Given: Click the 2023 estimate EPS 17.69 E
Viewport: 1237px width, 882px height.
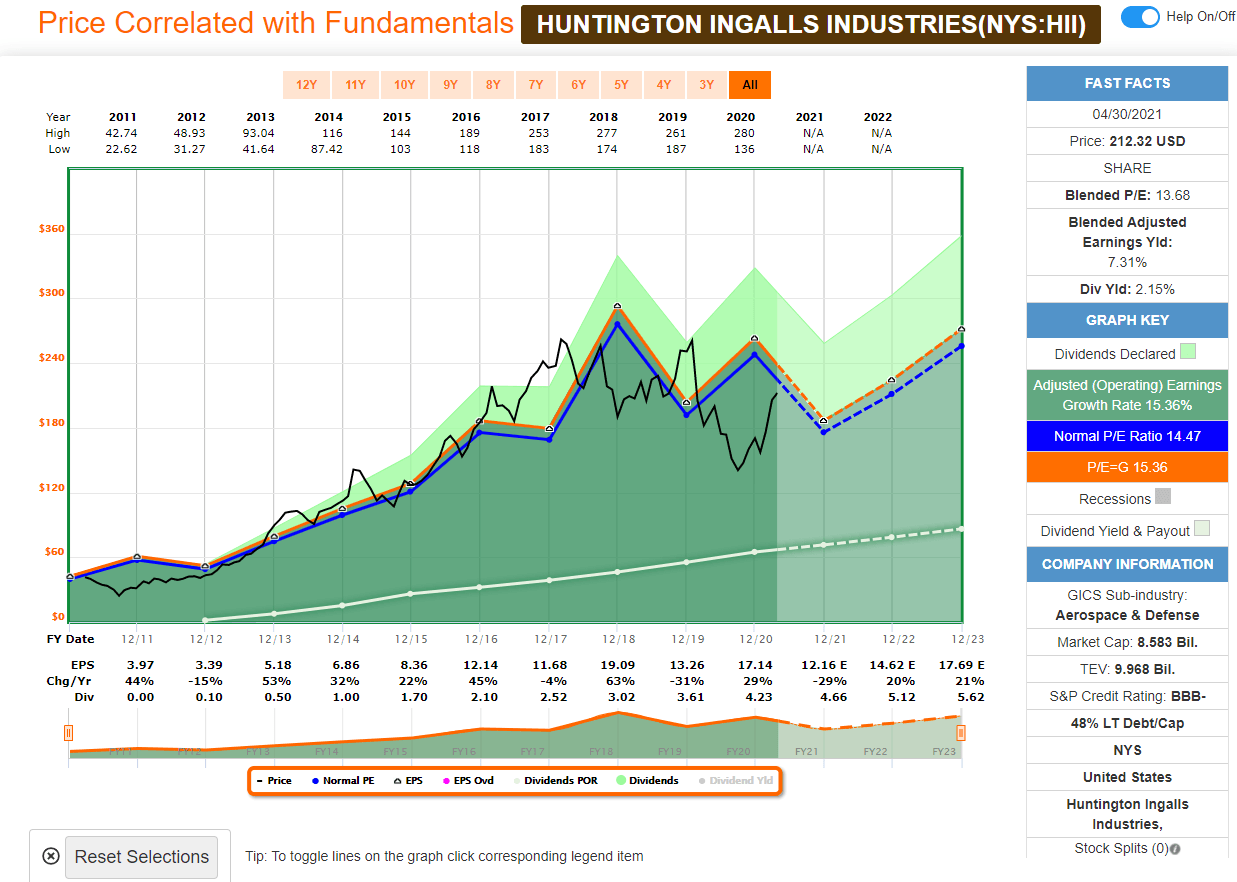Looking at the screenshot, I should 961,664.
